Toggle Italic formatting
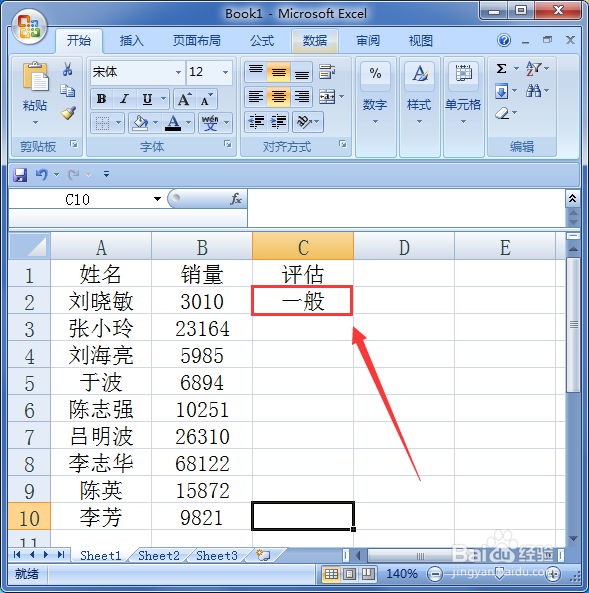The image size is (589, 593). [124, 99]
